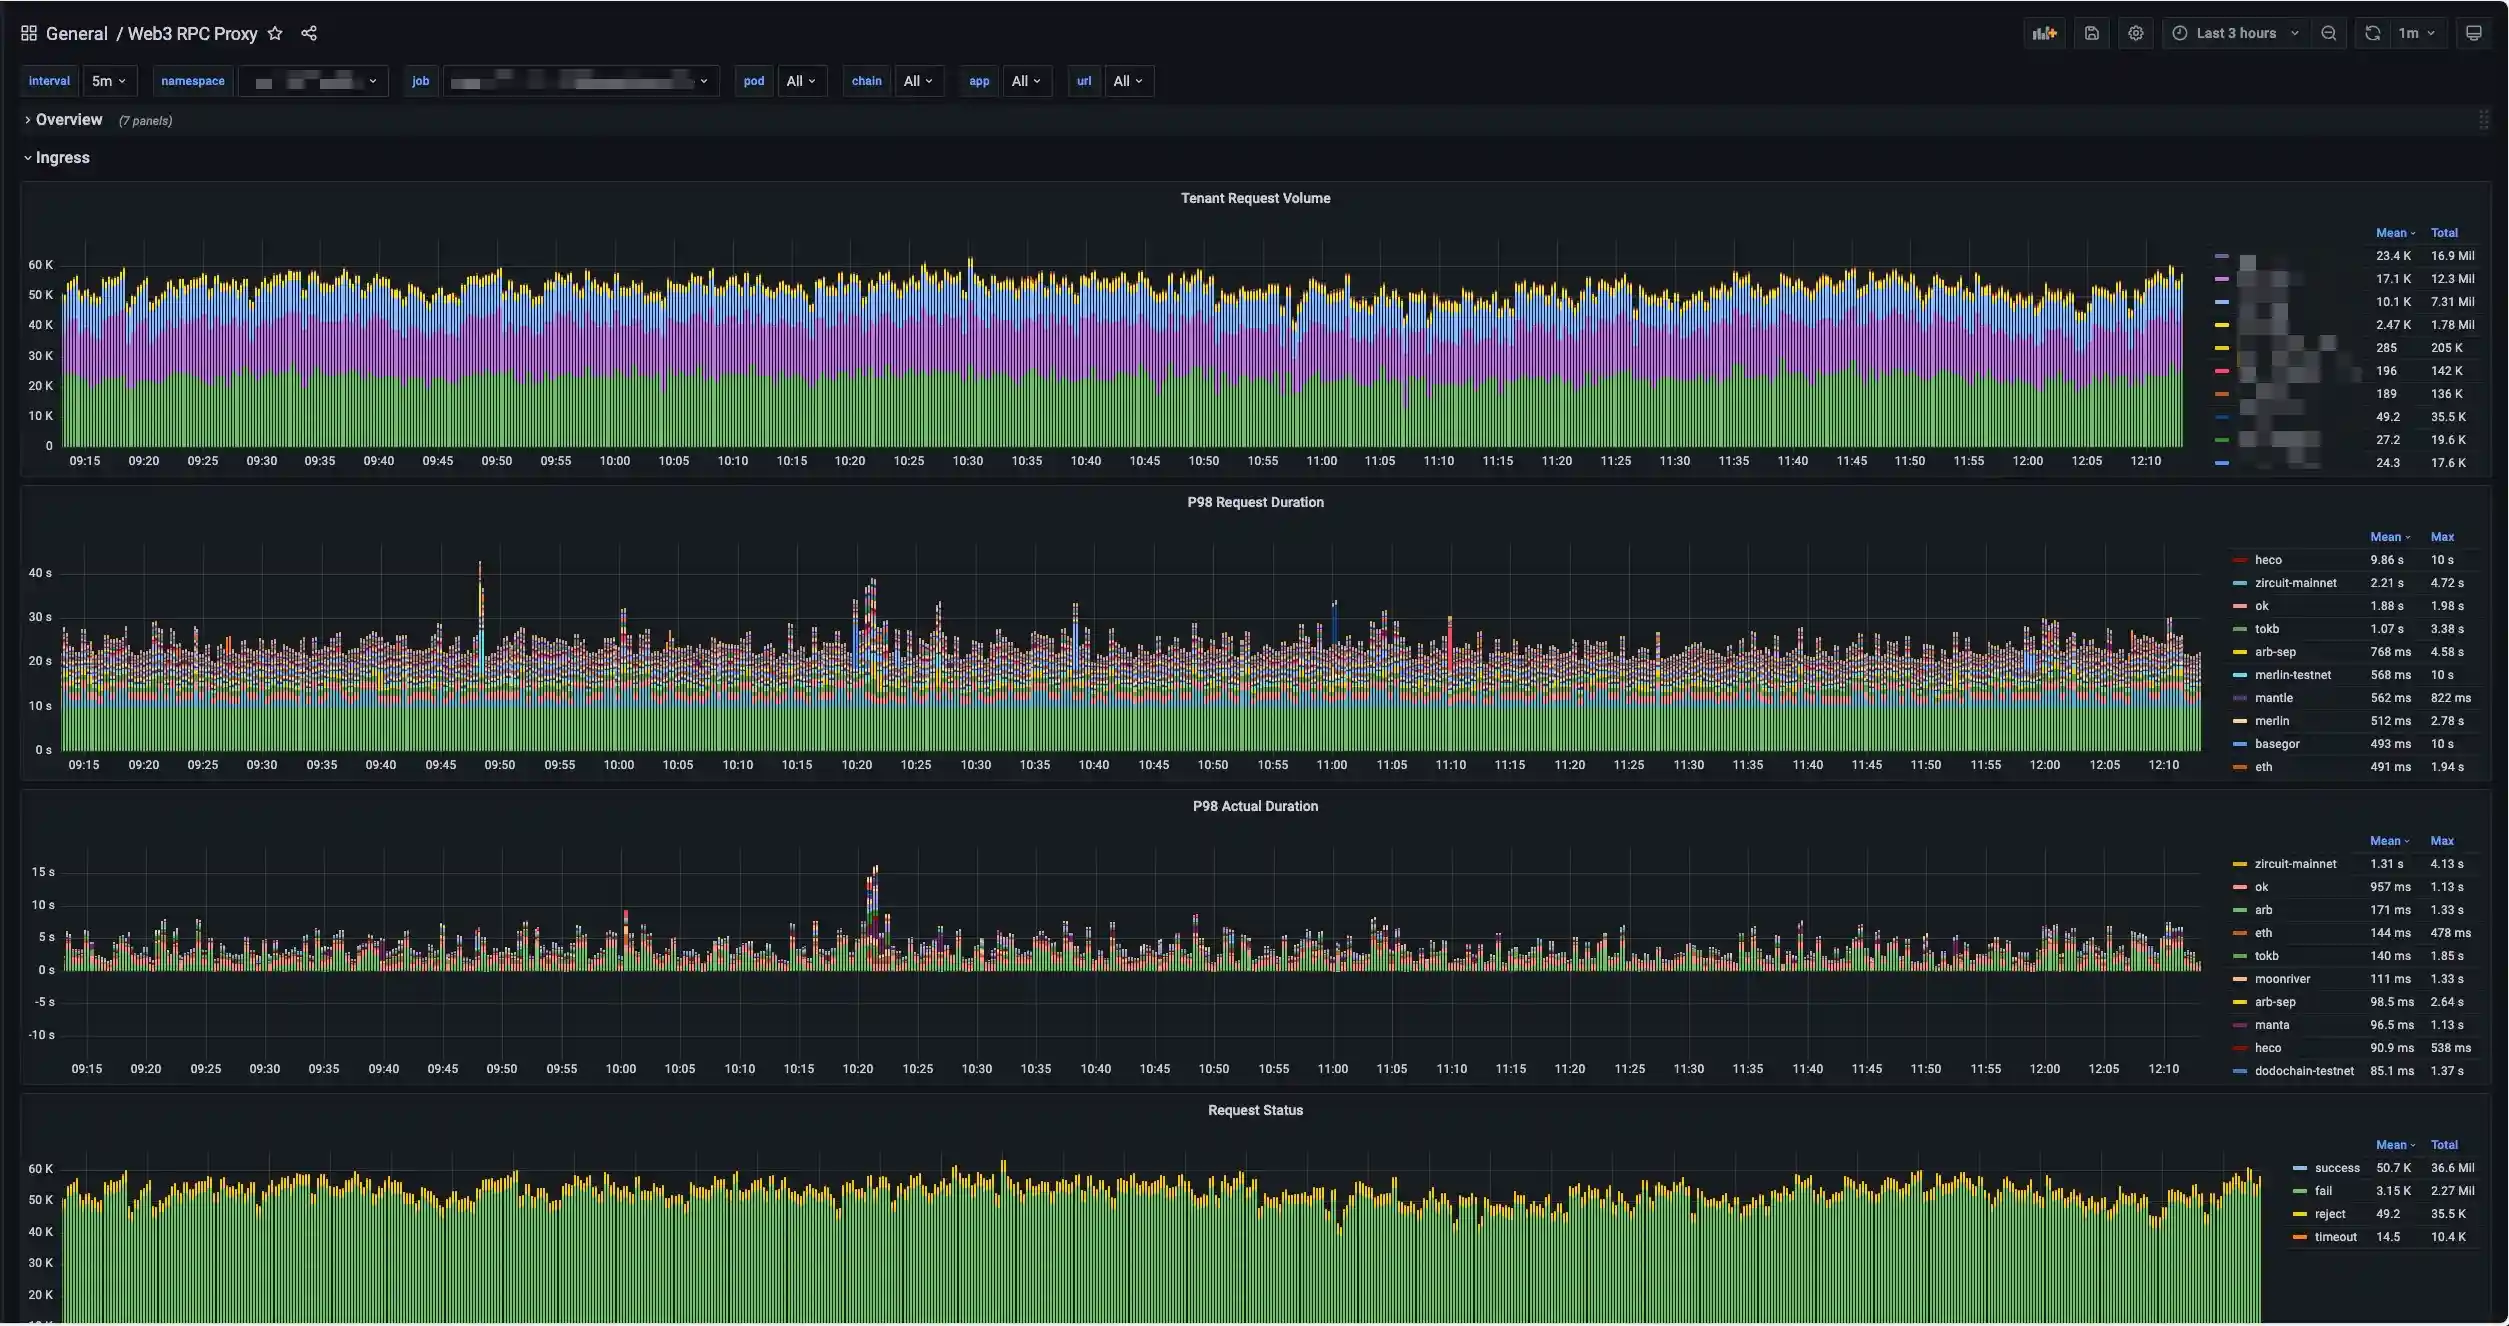The height and width of the screenshot is (1326, 2509).
Task: Open the chain All dropdown
Action: (918, 81)
